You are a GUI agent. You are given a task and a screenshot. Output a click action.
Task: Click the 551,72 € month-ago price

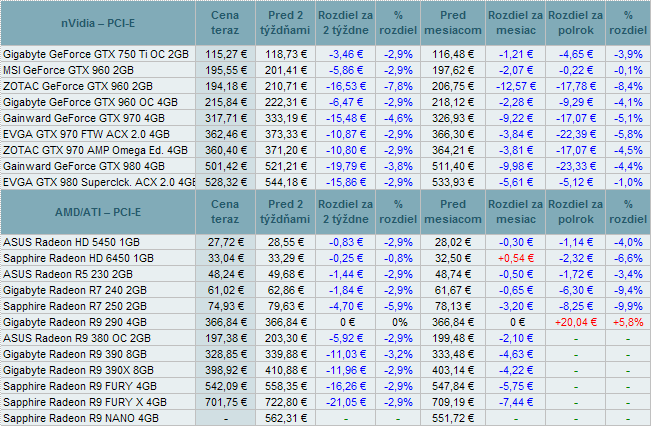tap(453, 419)
